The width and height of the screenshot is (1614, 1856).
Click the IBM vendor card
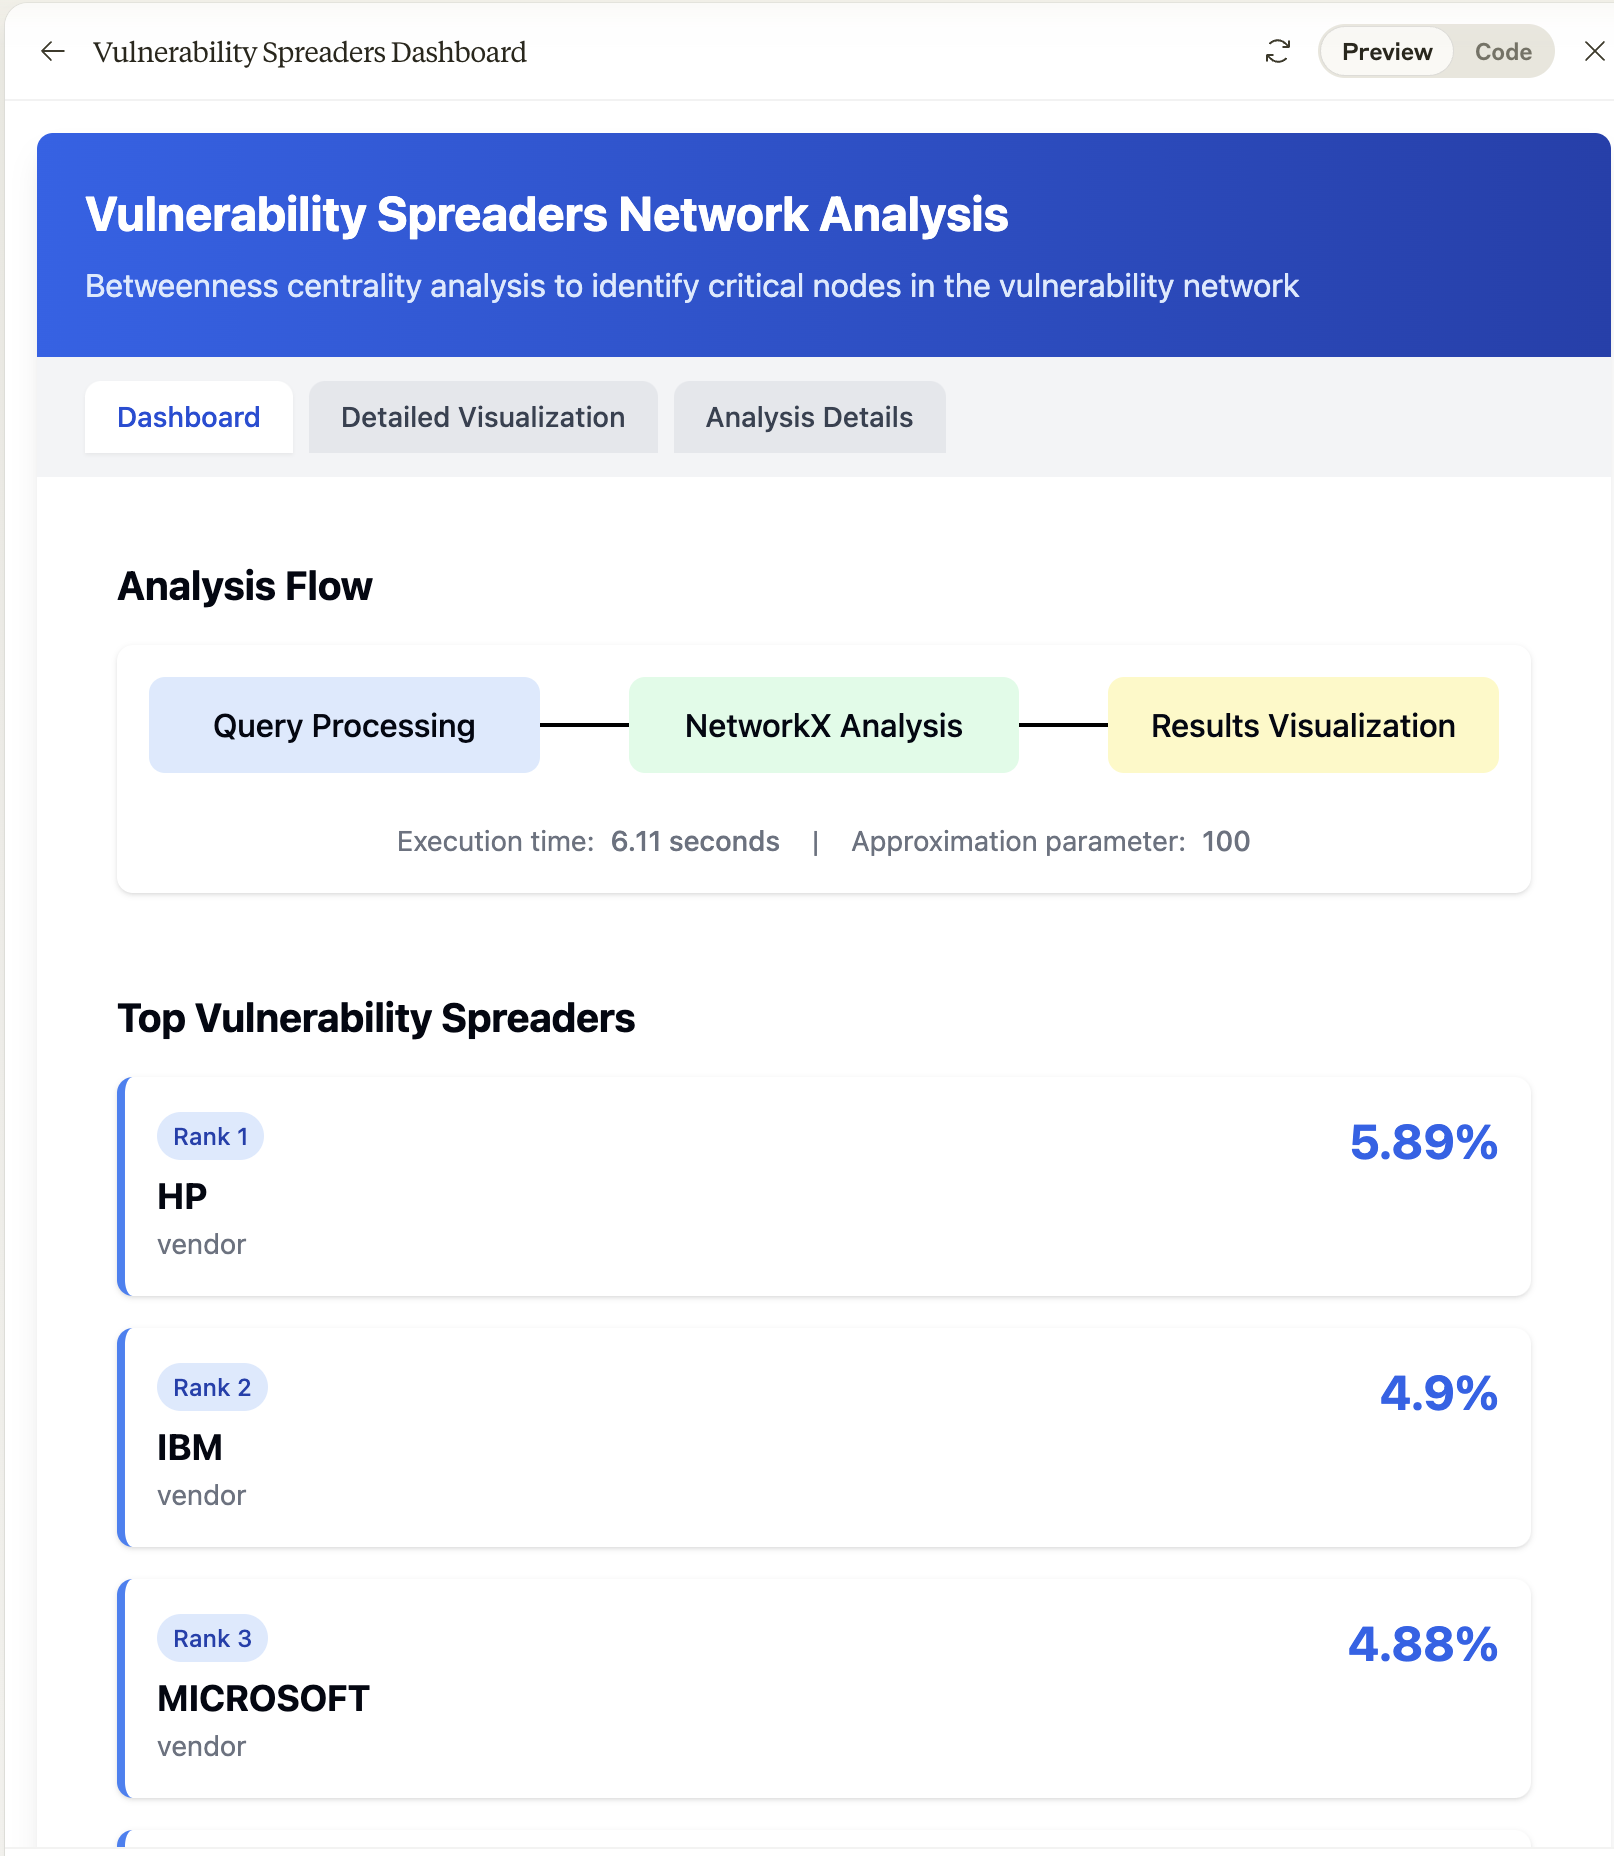[824, 1437]
